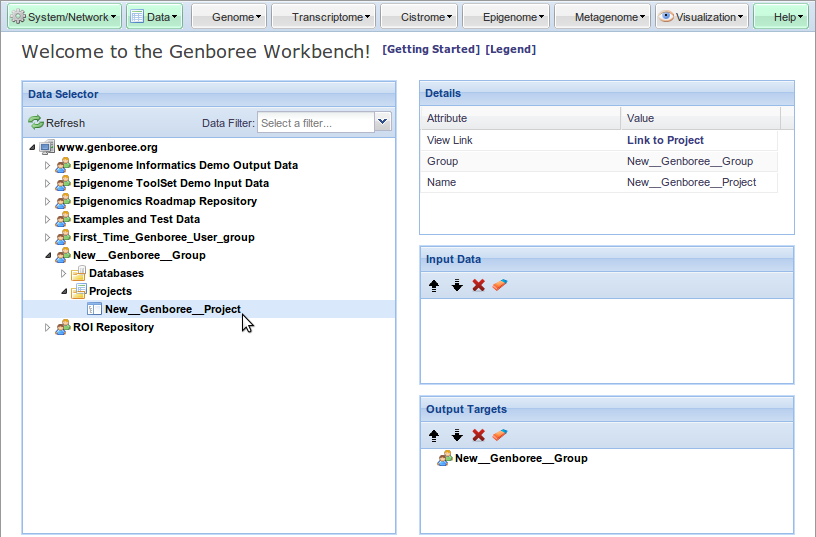
Task: Expand the Databases folder
Action: (x=63, y=273)
